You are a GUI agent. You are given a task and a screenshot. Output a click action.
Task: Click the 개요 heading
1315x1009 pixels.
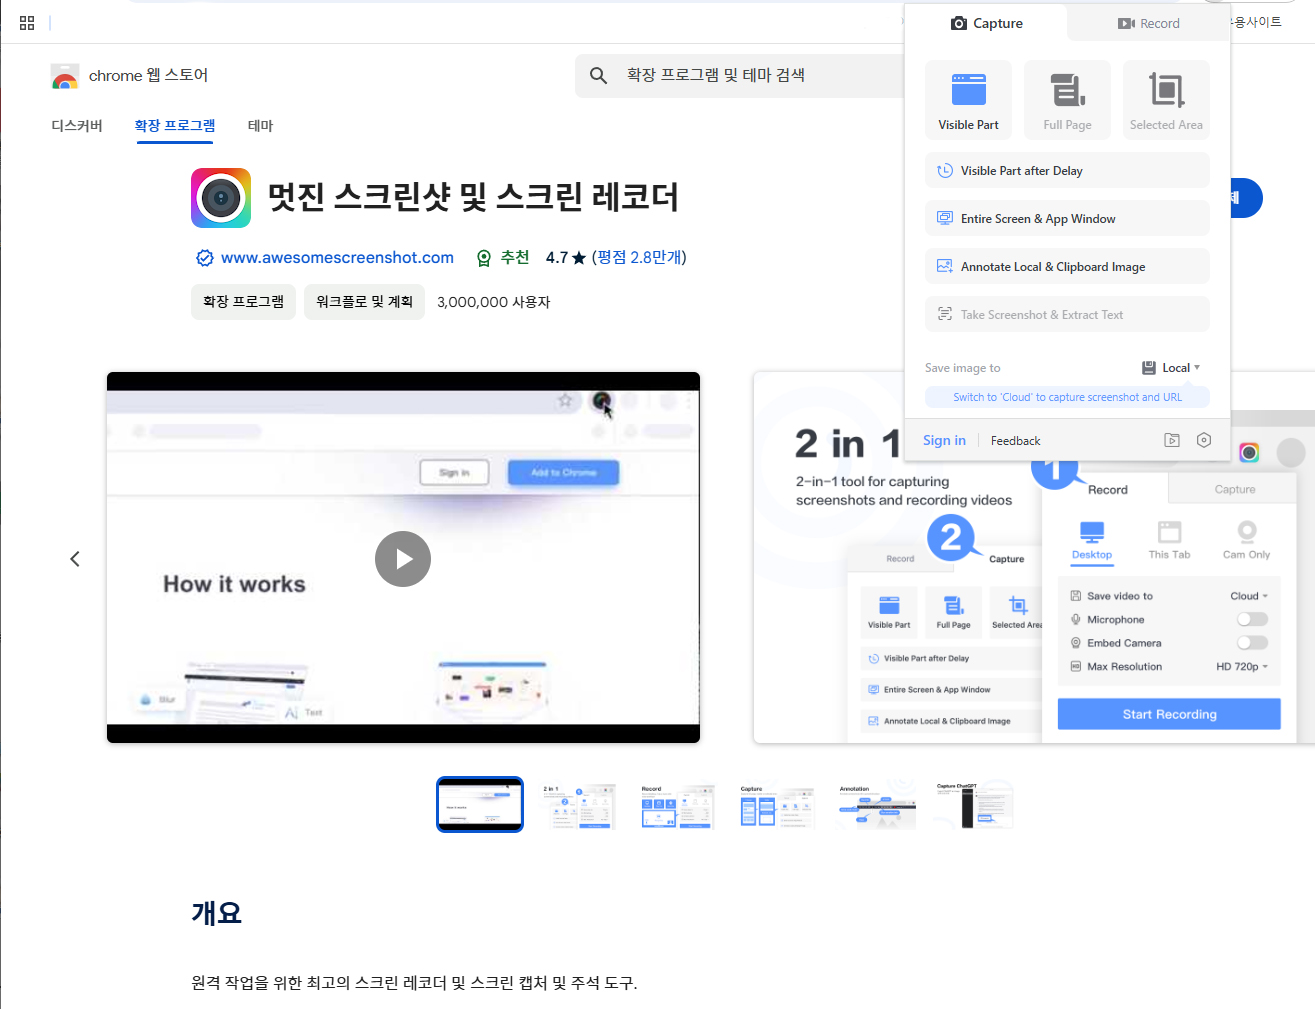(x=217, y=913)
